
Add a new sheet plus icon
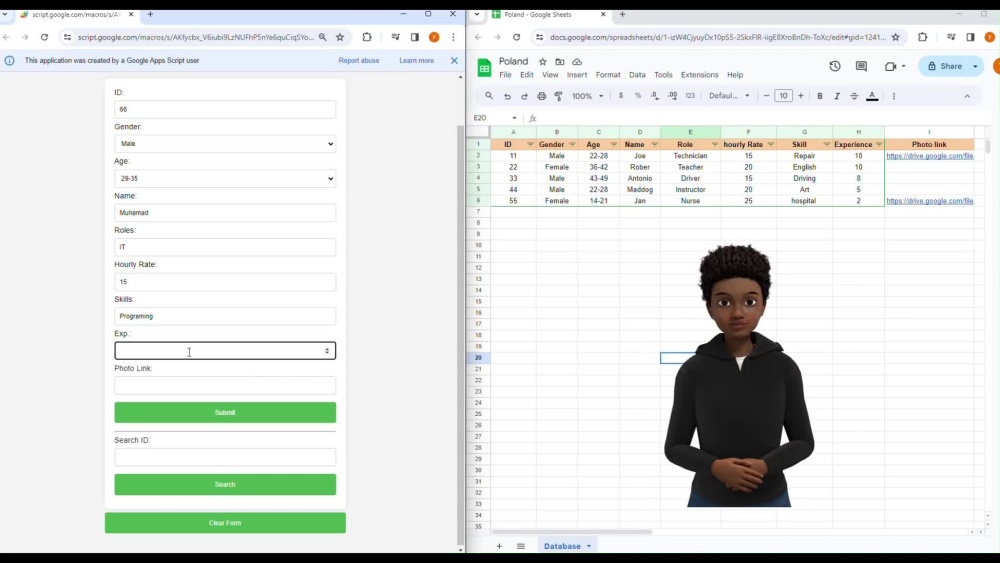(499, 546)
